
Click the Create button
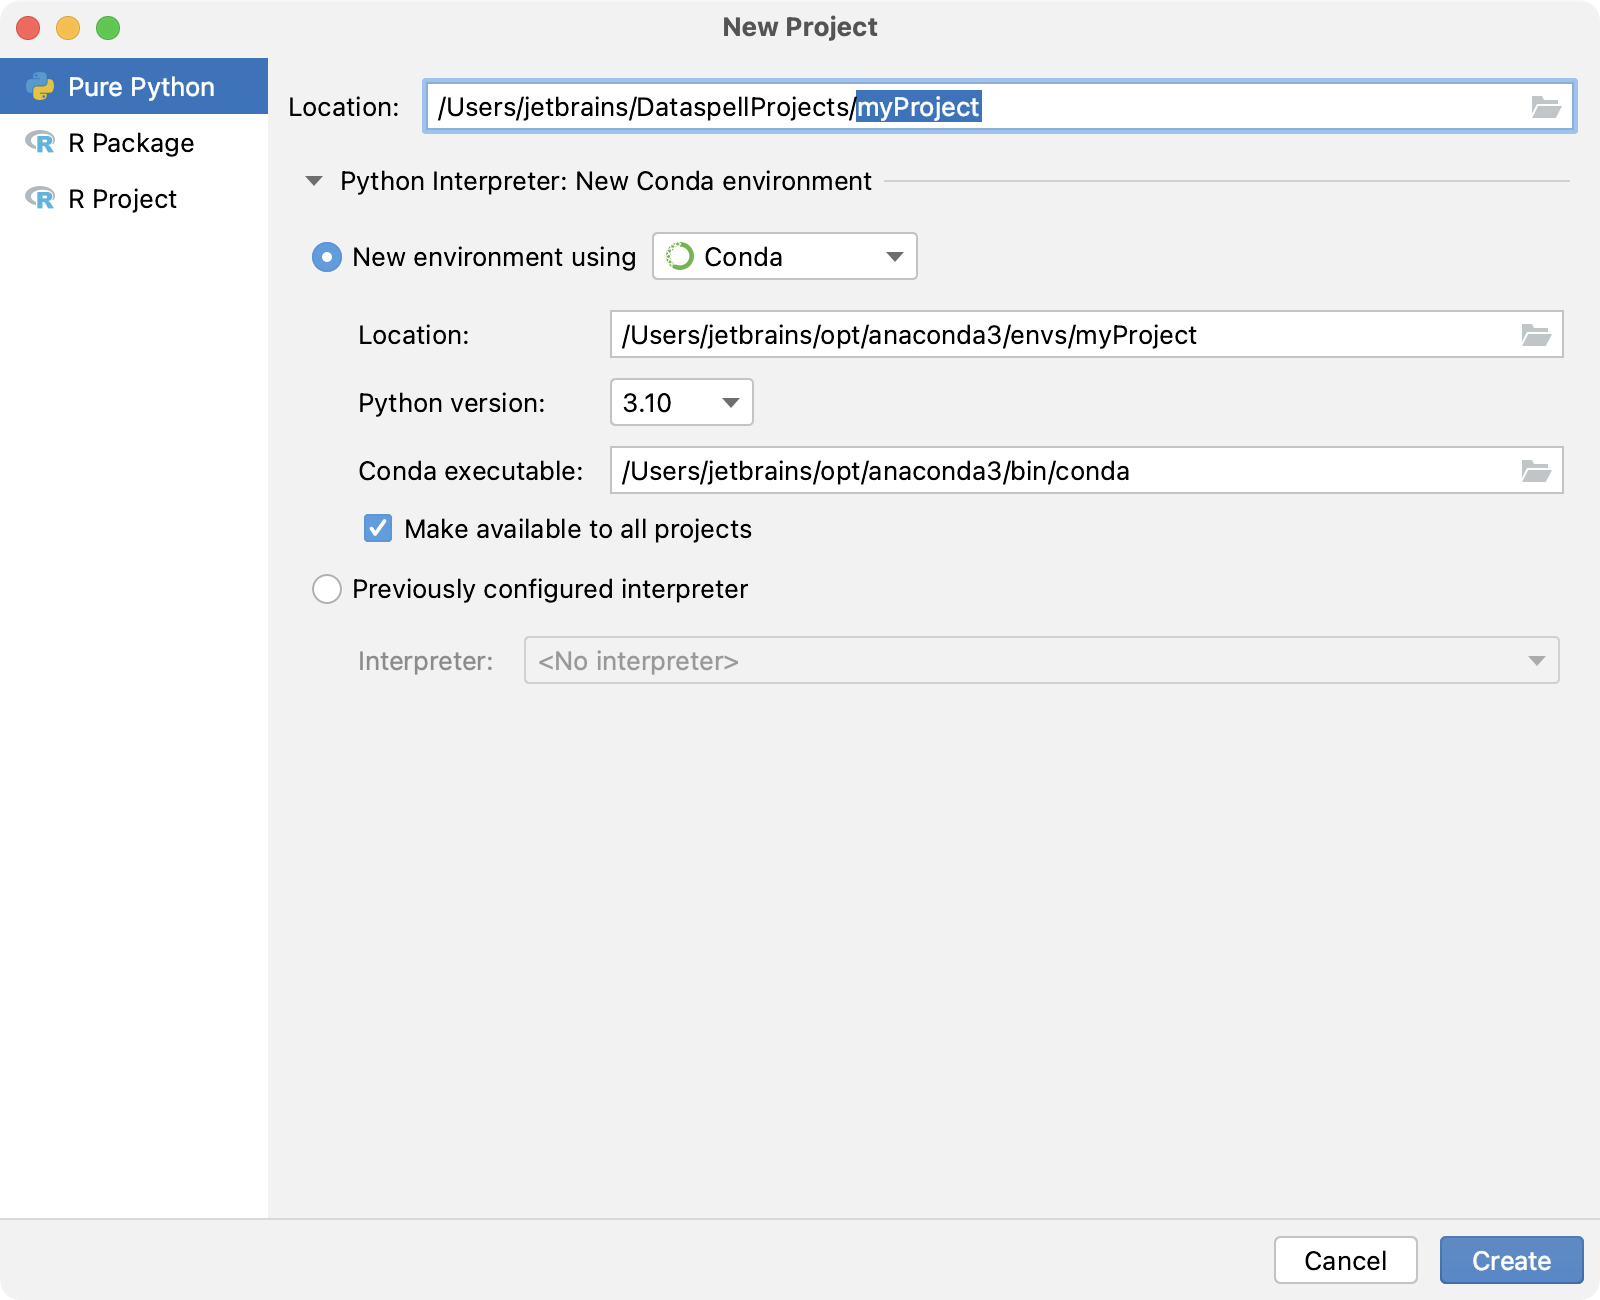pyautogui.click(x=1512, y=1260)
